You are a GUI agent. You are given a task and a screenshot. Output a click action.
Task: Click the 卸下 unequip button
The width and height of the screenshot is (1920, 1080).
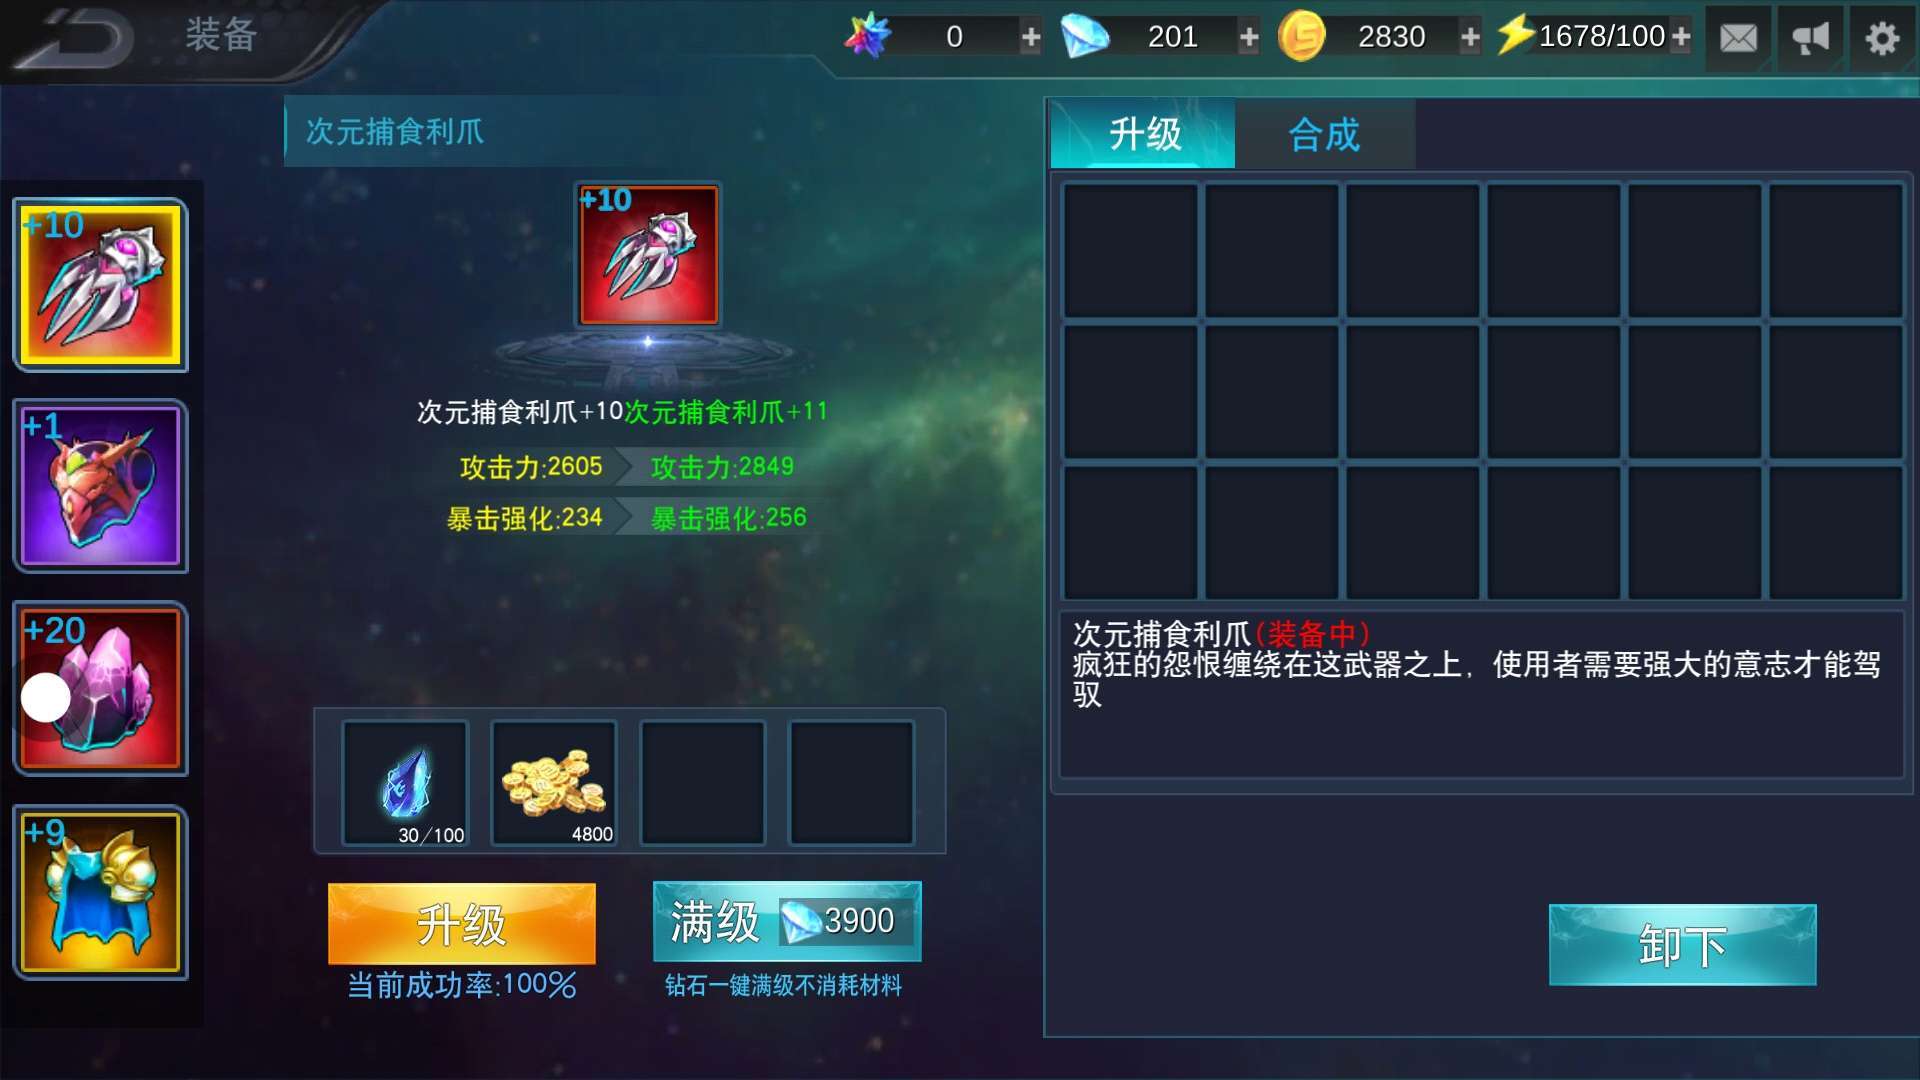tap(1682, 945)
